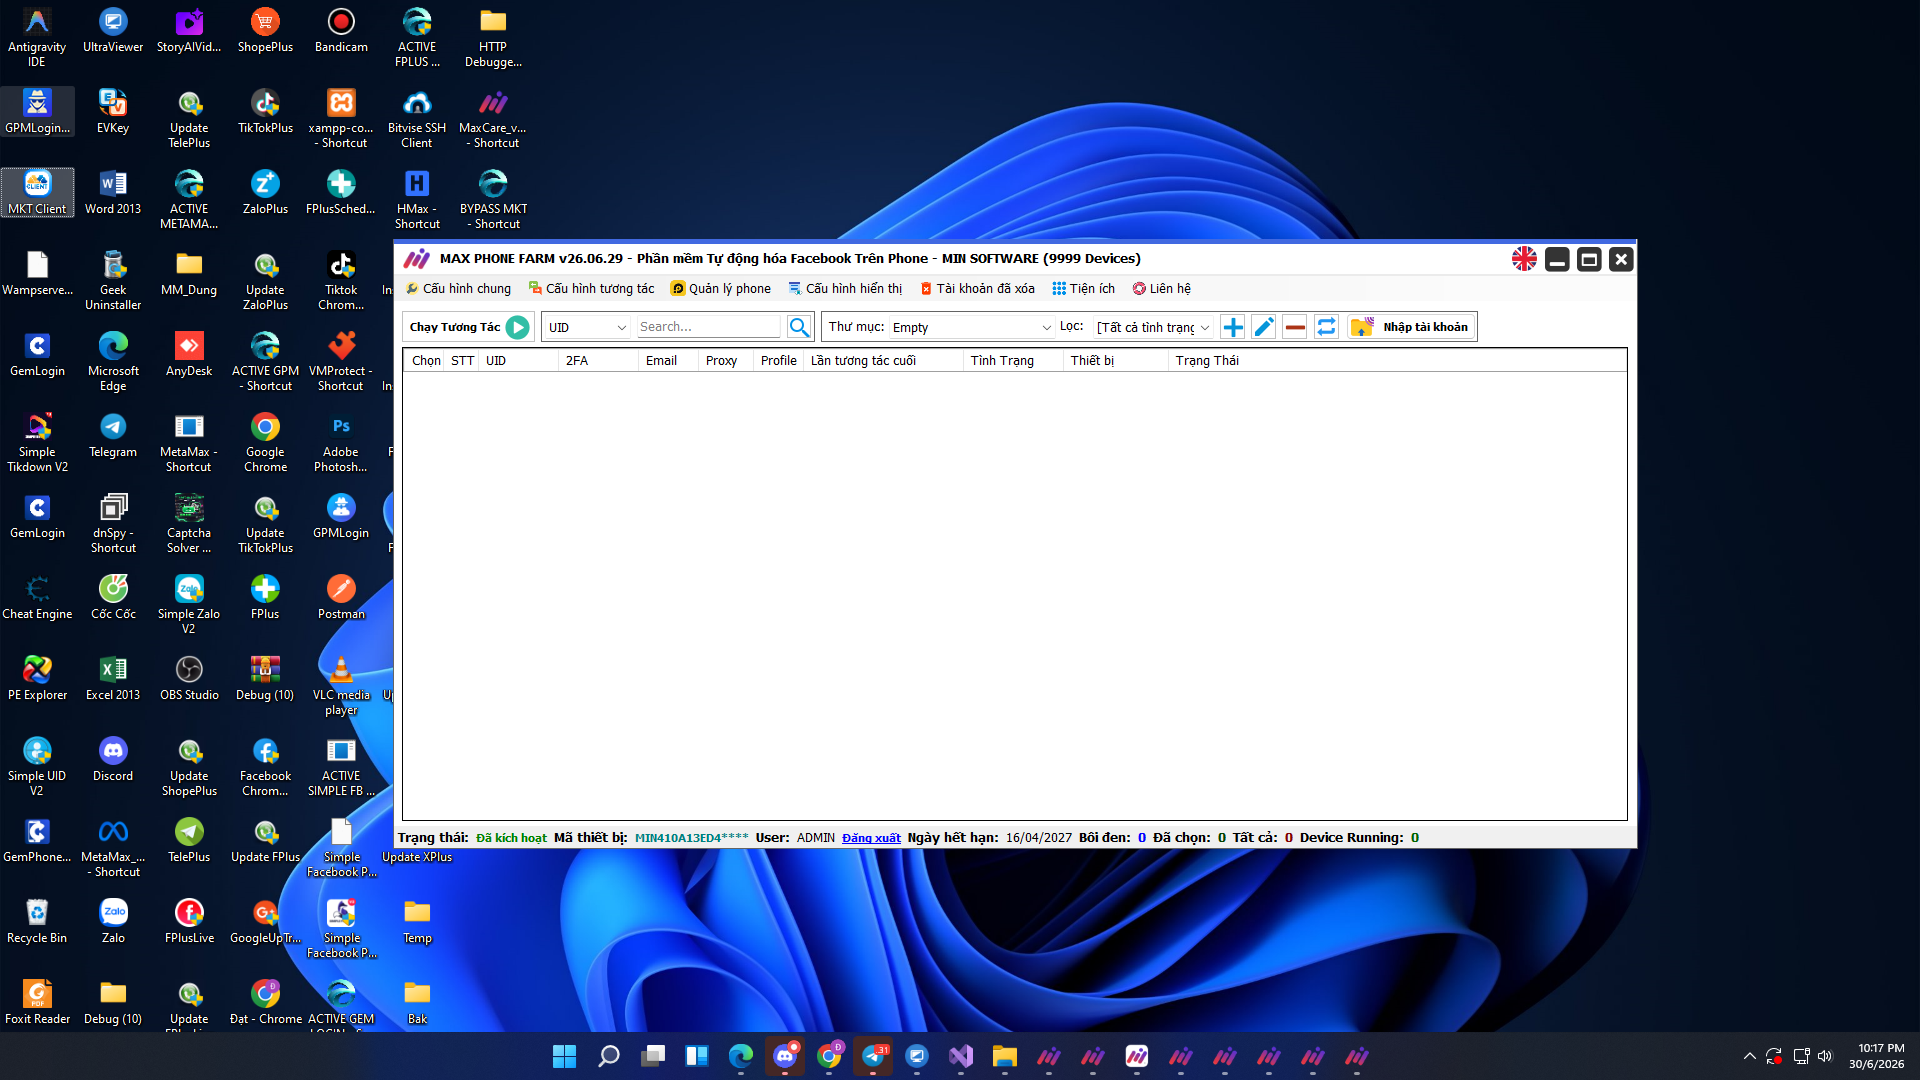Show hidden system tray icons
The image size is (1920, 1080).
point(1749,1056)
